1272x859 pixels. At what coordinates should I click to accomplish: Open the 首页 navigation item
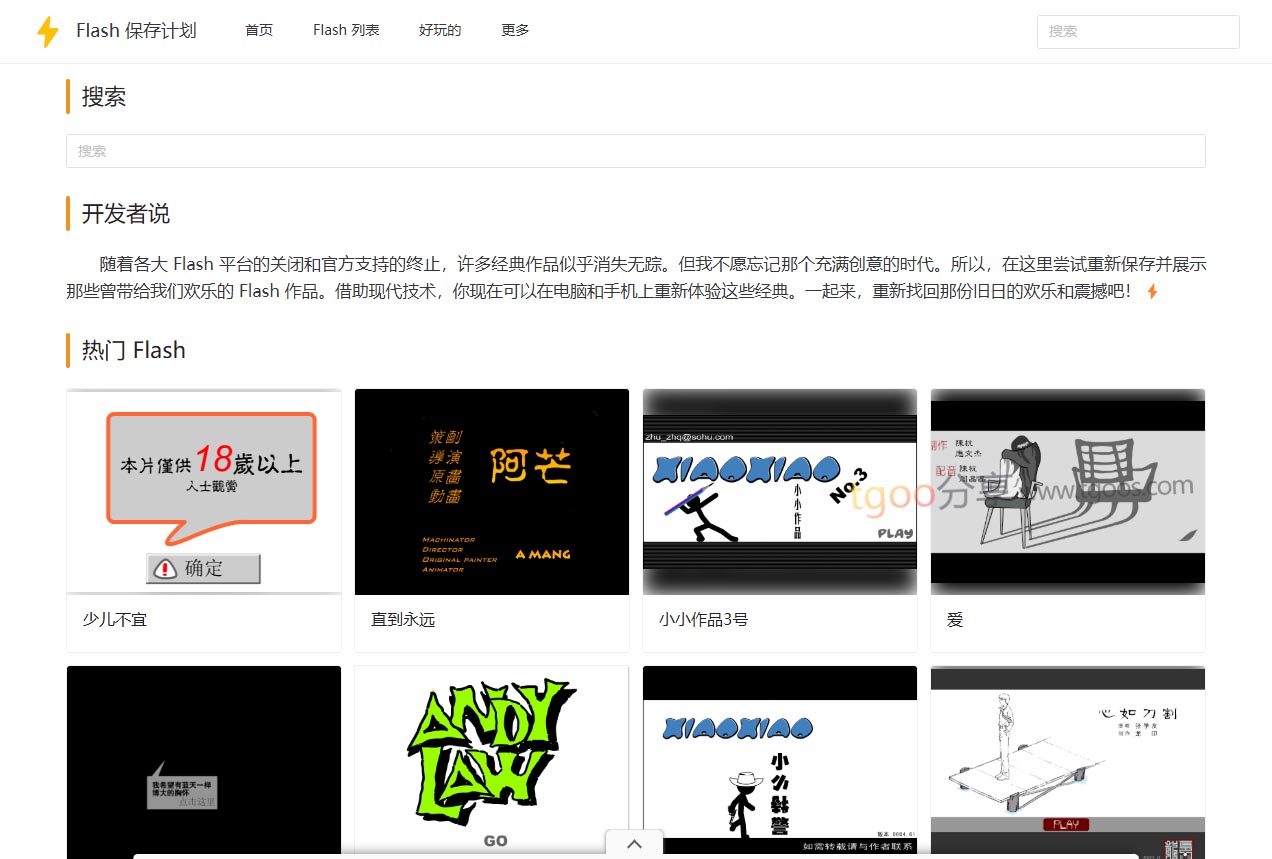pos(259,31)
